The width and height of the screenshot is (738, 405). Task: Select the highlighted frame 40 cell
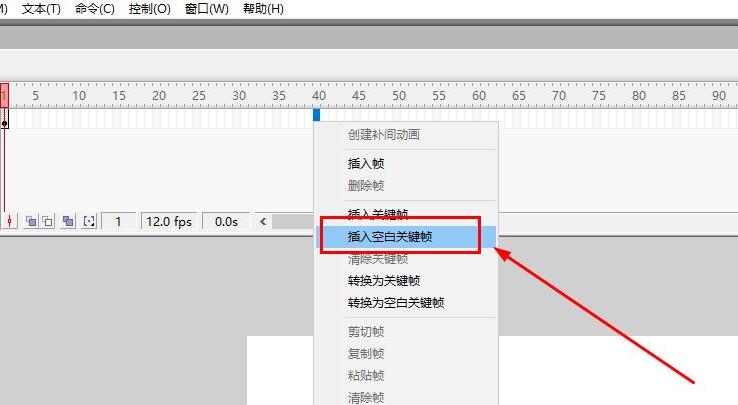coord(316,115)
